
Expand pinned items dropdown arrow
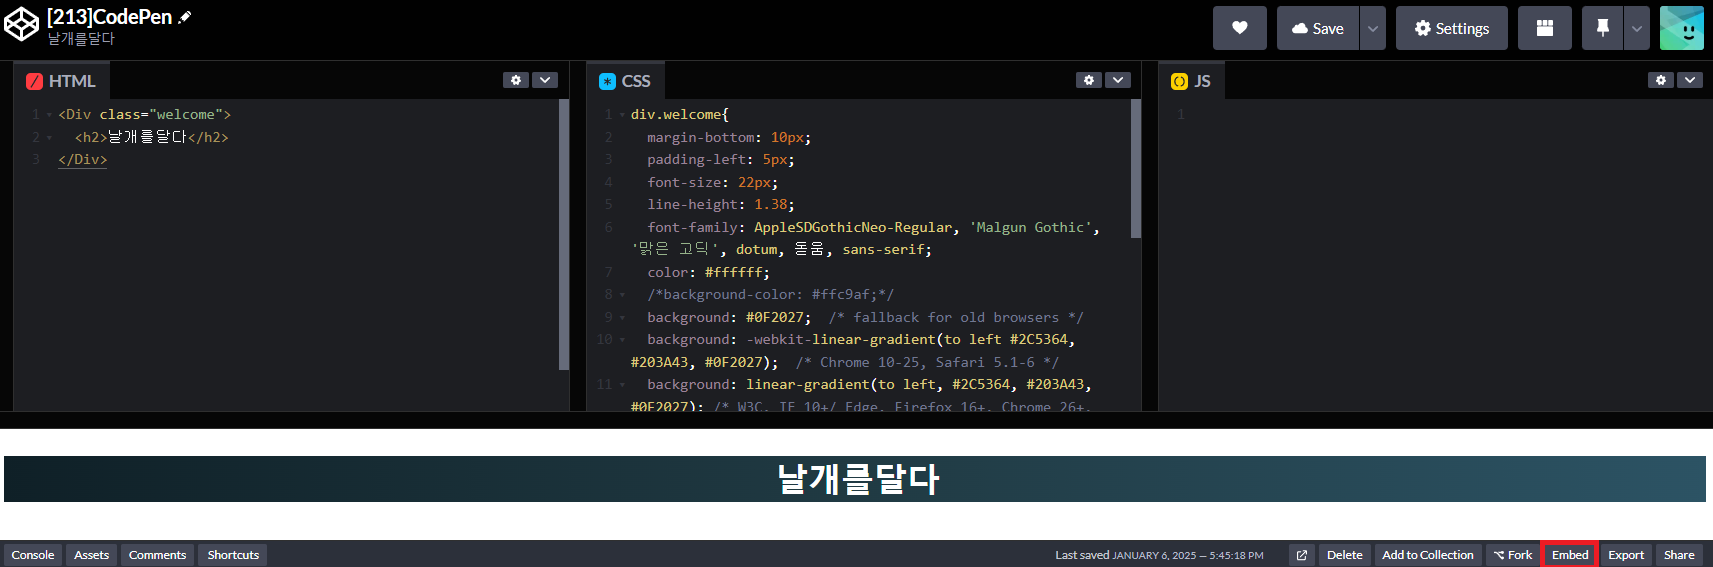pyautogui.click(x=1637, y=28)
